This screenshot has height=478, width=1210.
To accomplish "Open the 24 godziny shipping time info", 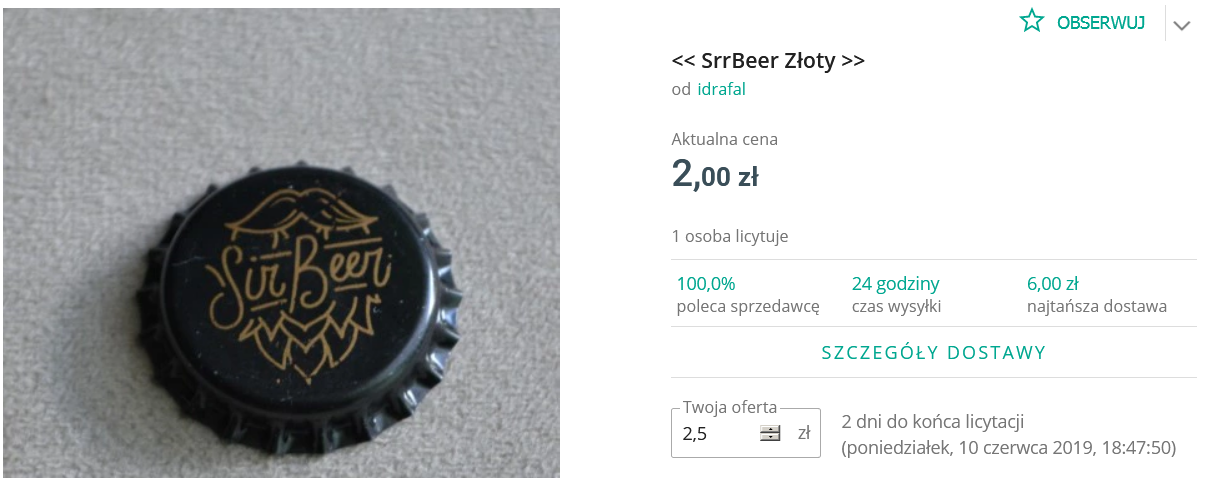I will 895,283.
